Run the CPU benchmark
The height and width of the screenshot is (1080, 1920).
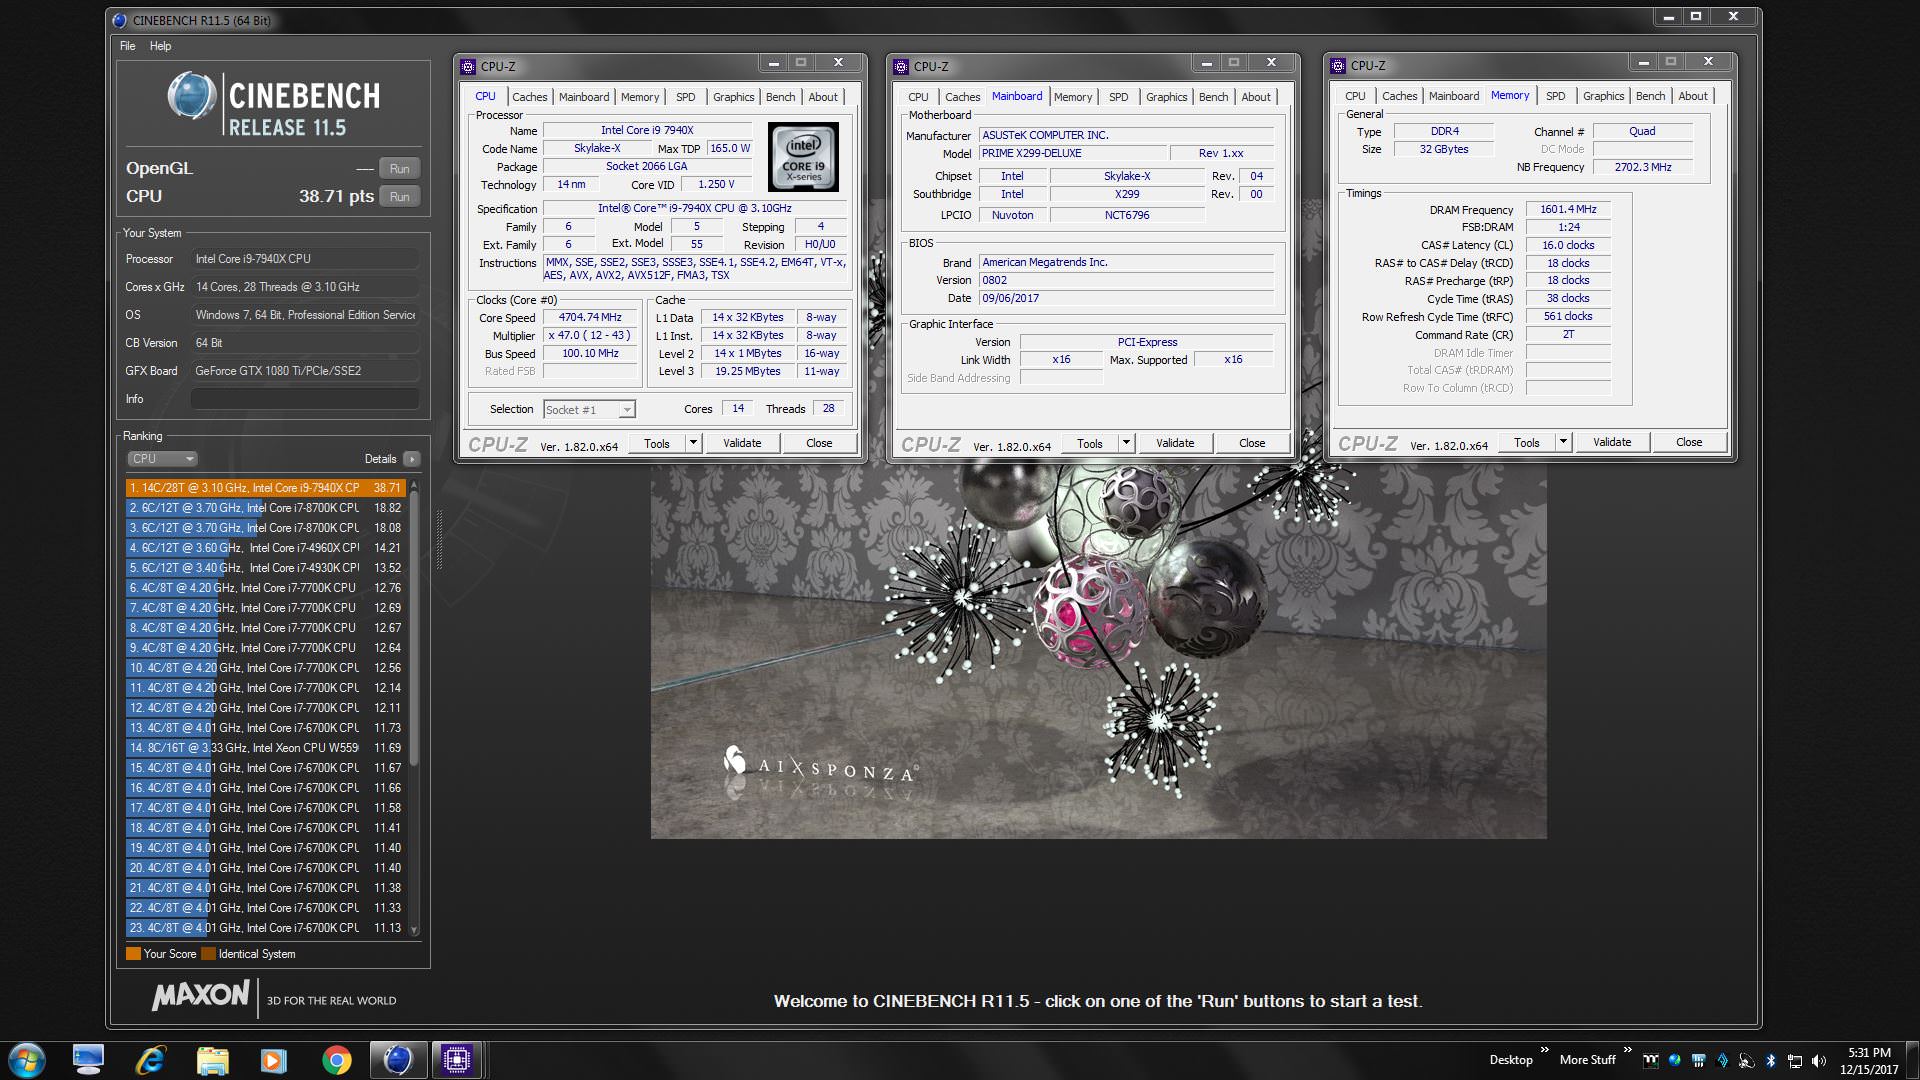[399, 197]
